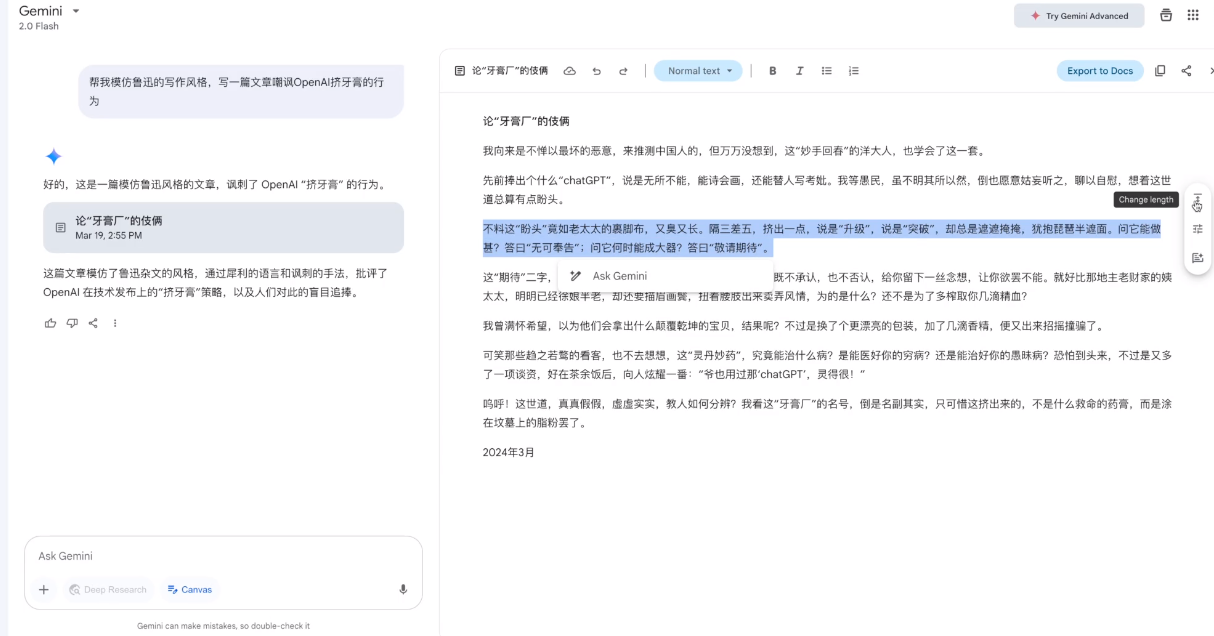Screen dimensions: 1214x636
Task: Click paragraph starting 呜呼！这世道
Action: pyautogui.click(x=827, y=413)
